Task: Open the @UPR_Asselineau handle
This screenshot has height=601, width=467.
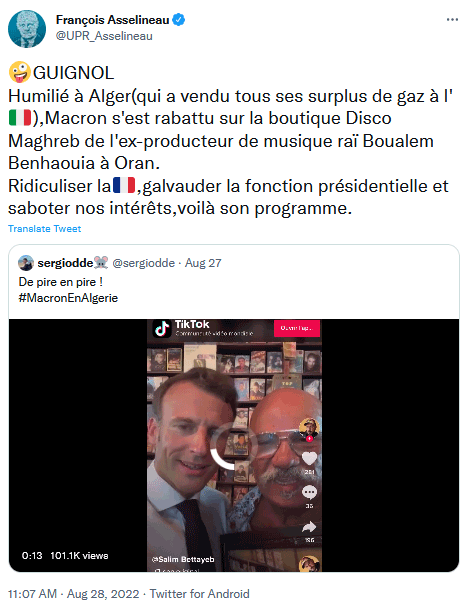Action: (x=104, y=36)
